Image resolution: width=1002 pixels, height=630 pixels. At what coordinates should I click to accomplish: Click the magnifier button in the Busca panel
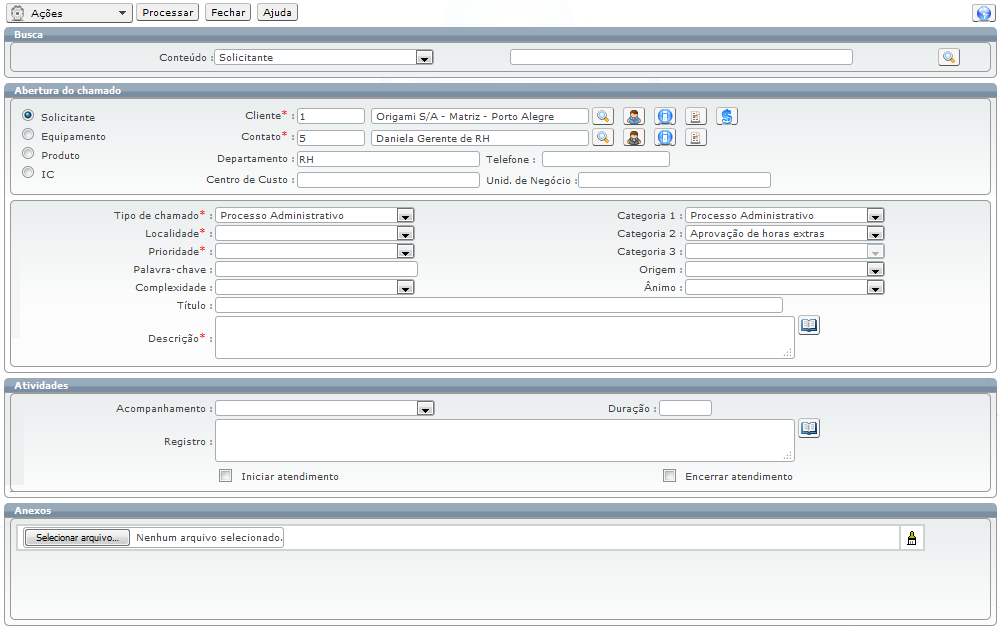[x=949, y=57]
